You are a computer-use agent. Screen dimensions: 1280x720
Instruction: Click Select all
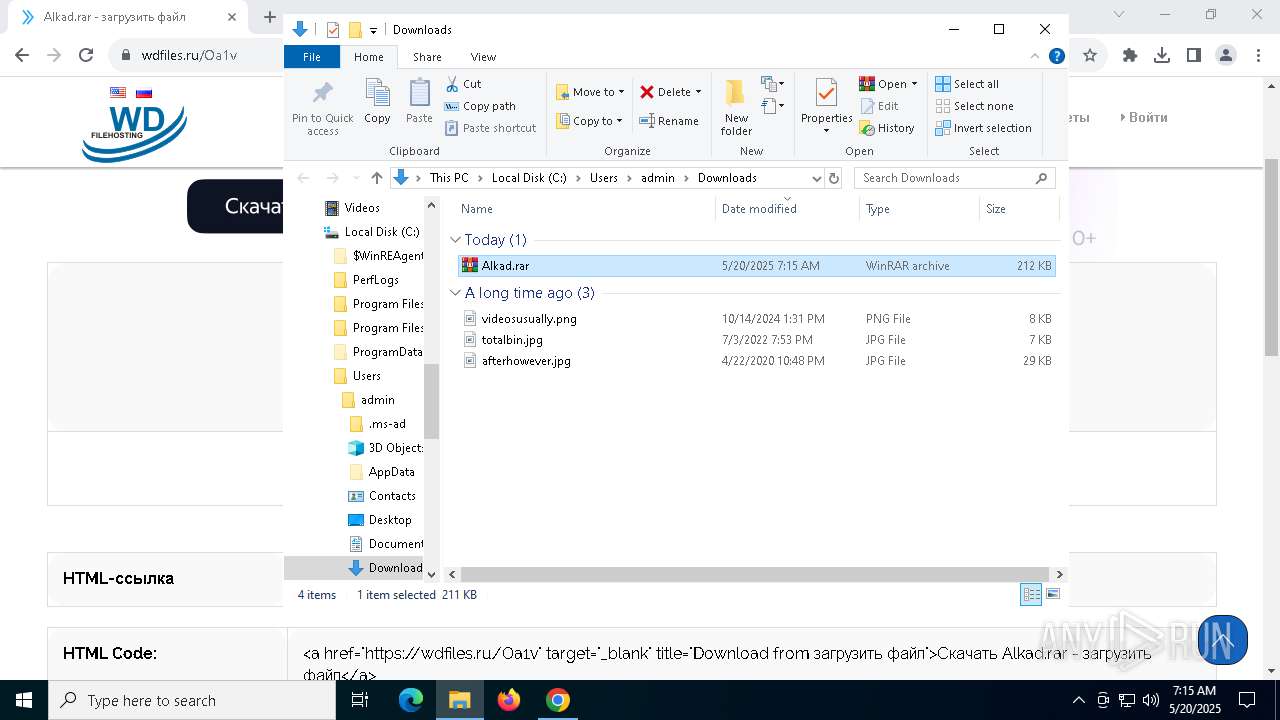coord(967,84)
